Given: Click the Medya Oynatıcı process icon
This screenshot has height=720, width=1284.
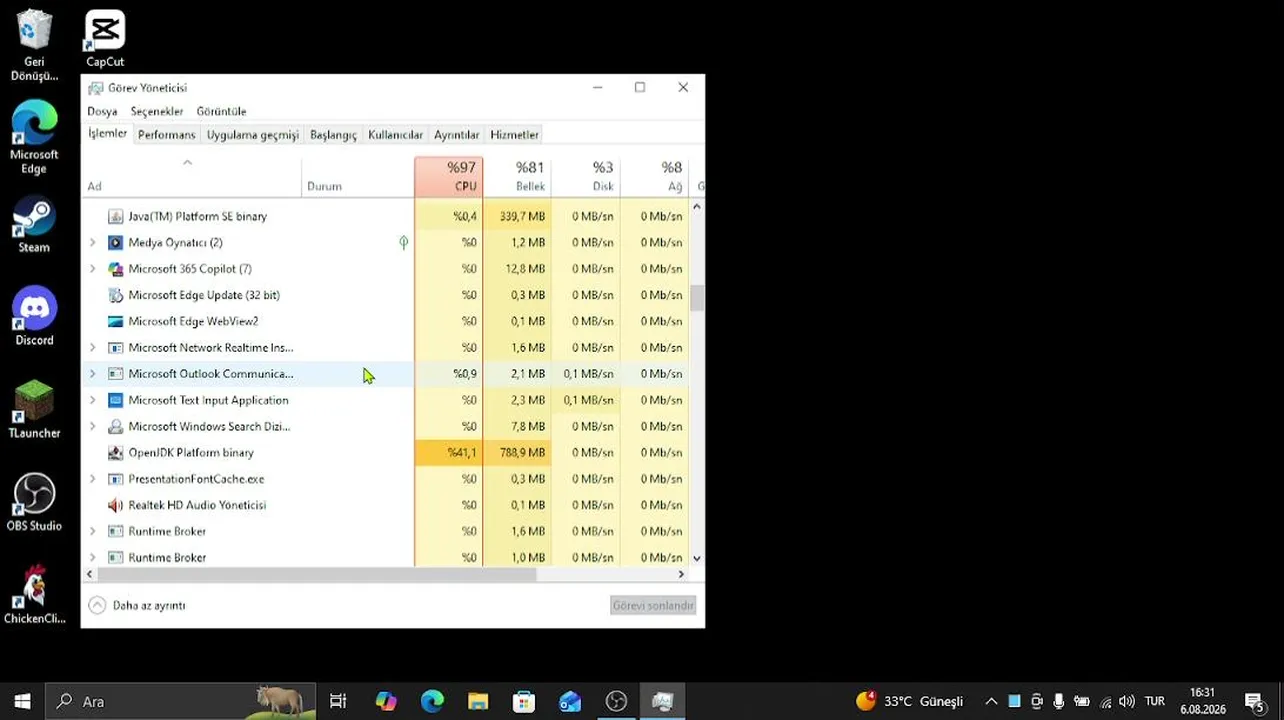Looking at the screenshot, I should pos(115,242).
